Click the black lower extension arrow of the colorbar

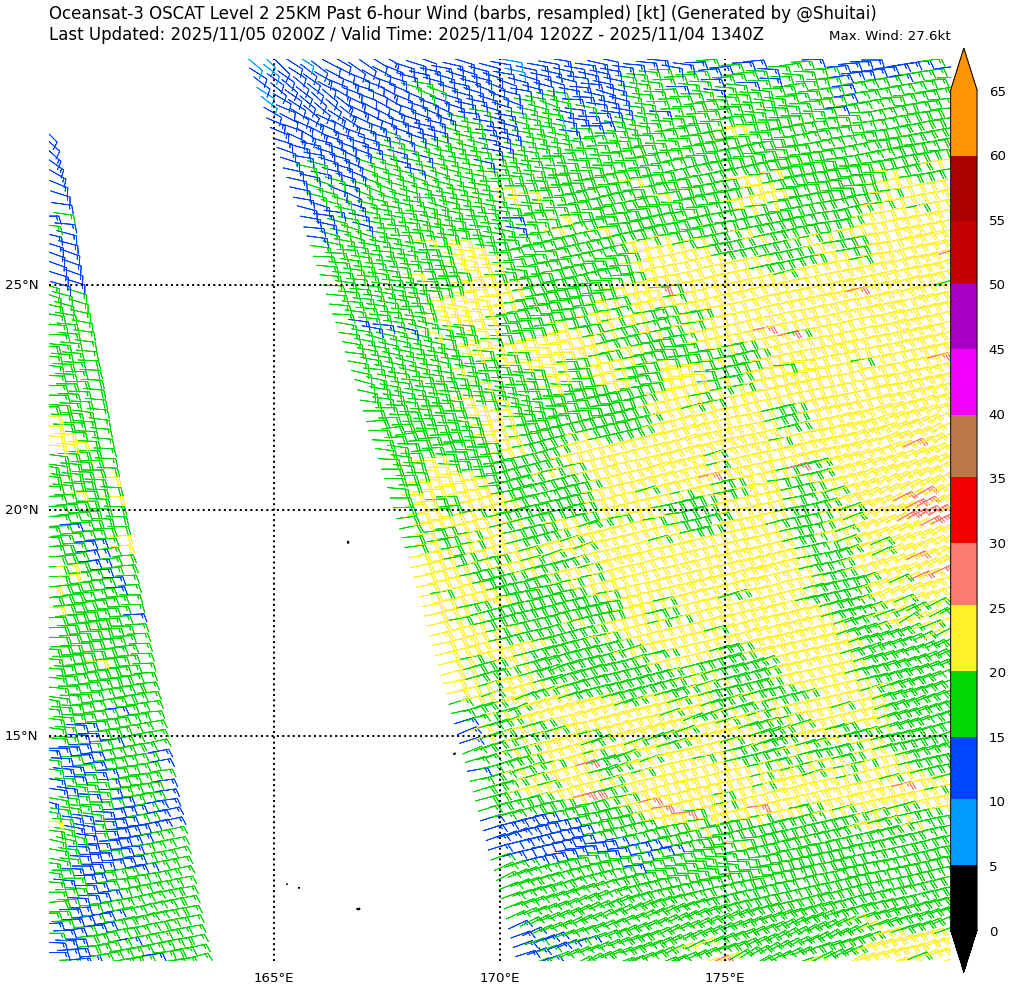(x=963, y=948)
